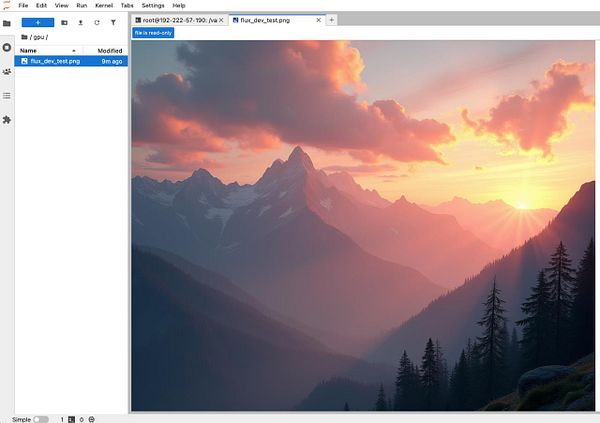This screenshot has height=423, width=600.
Task: Click the gpu breadcrumb folder
Action: (x=39, y=37)
